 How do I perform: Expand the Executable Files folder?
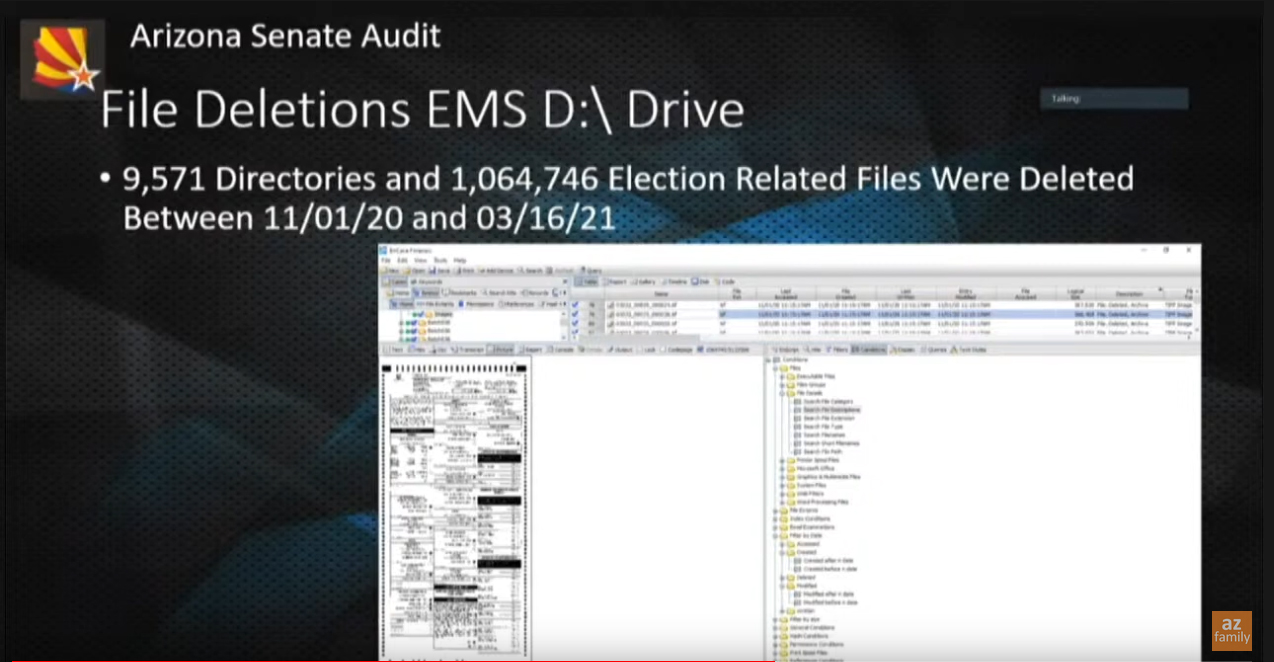click(781, 377)
